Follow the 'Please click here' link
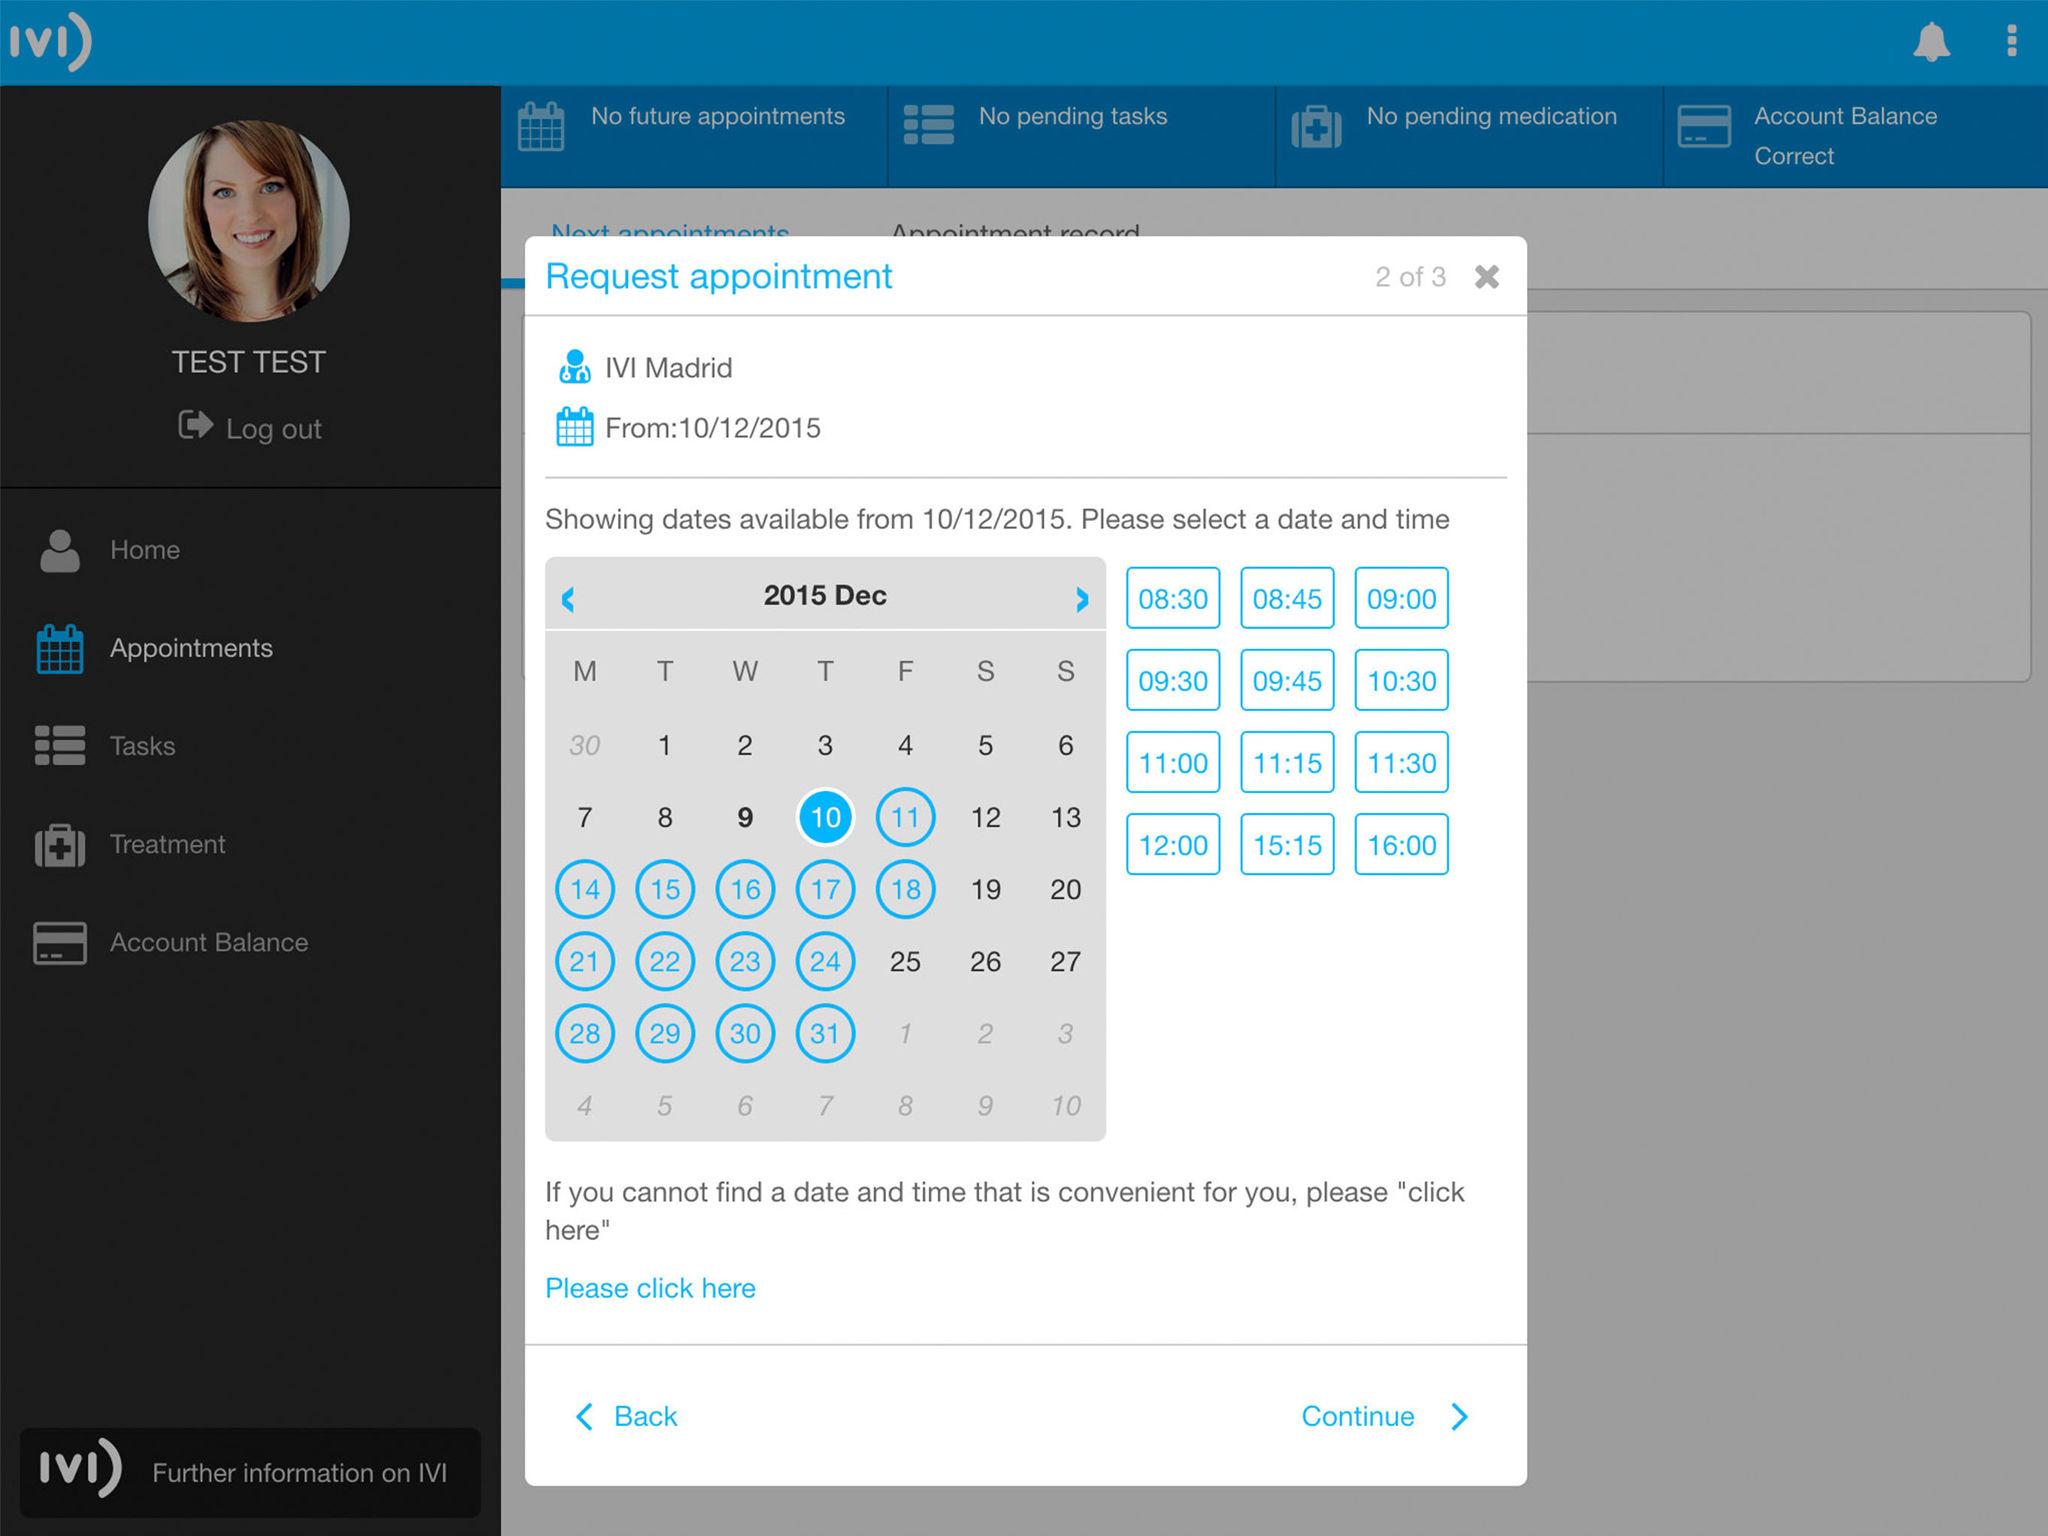 [x=650, y=1288]
